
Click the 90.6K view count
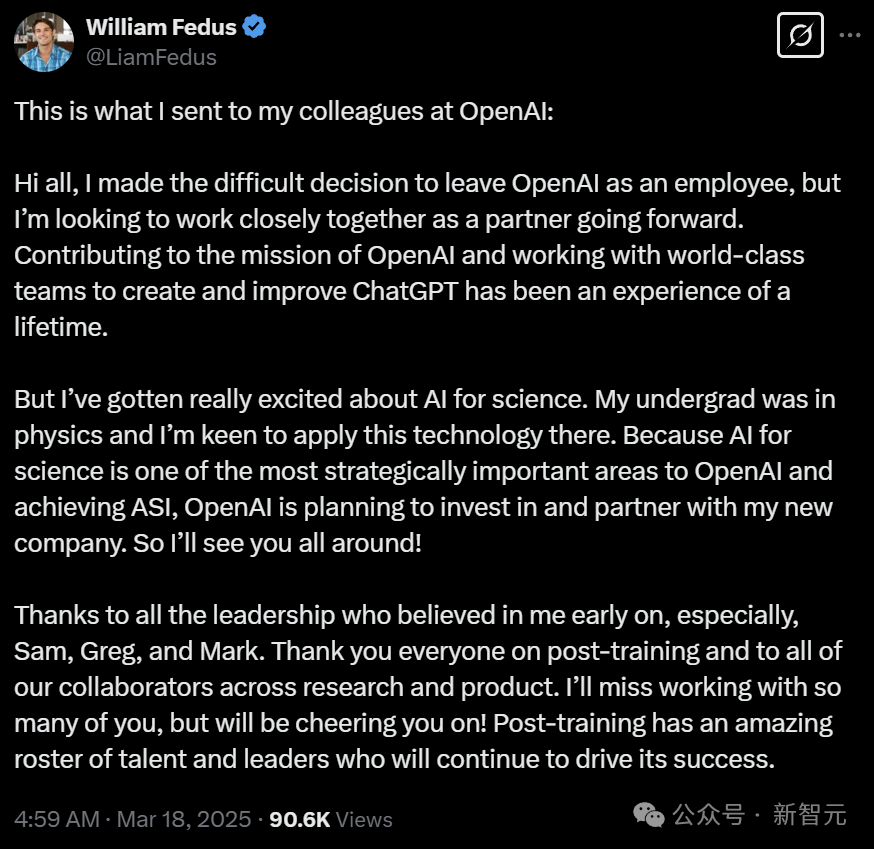(299, 819)
